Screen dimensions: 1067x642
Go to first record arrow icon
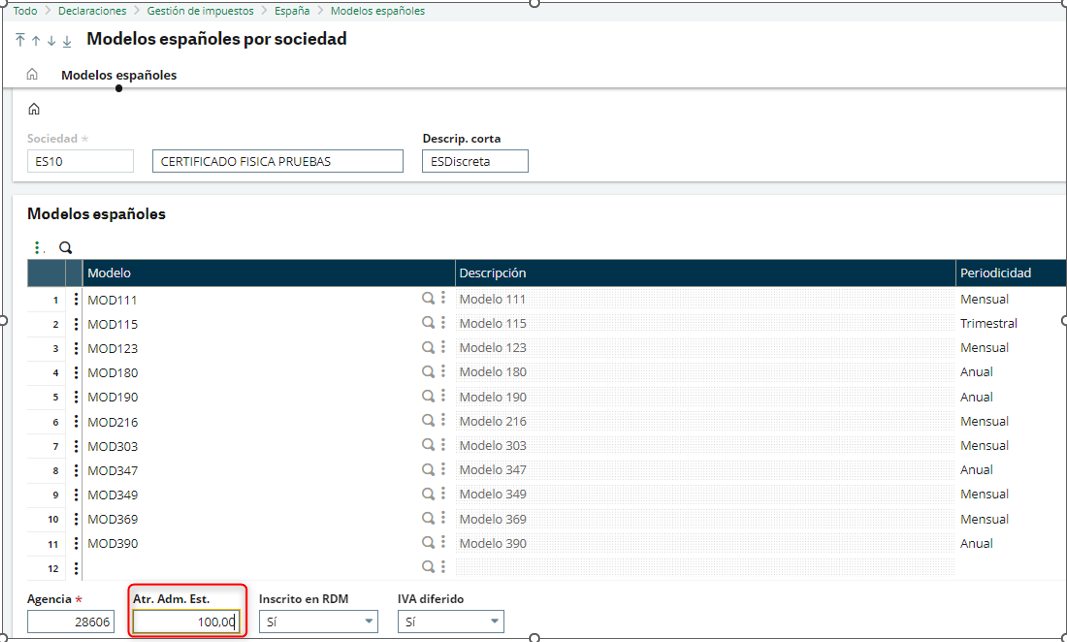point(20,40)
